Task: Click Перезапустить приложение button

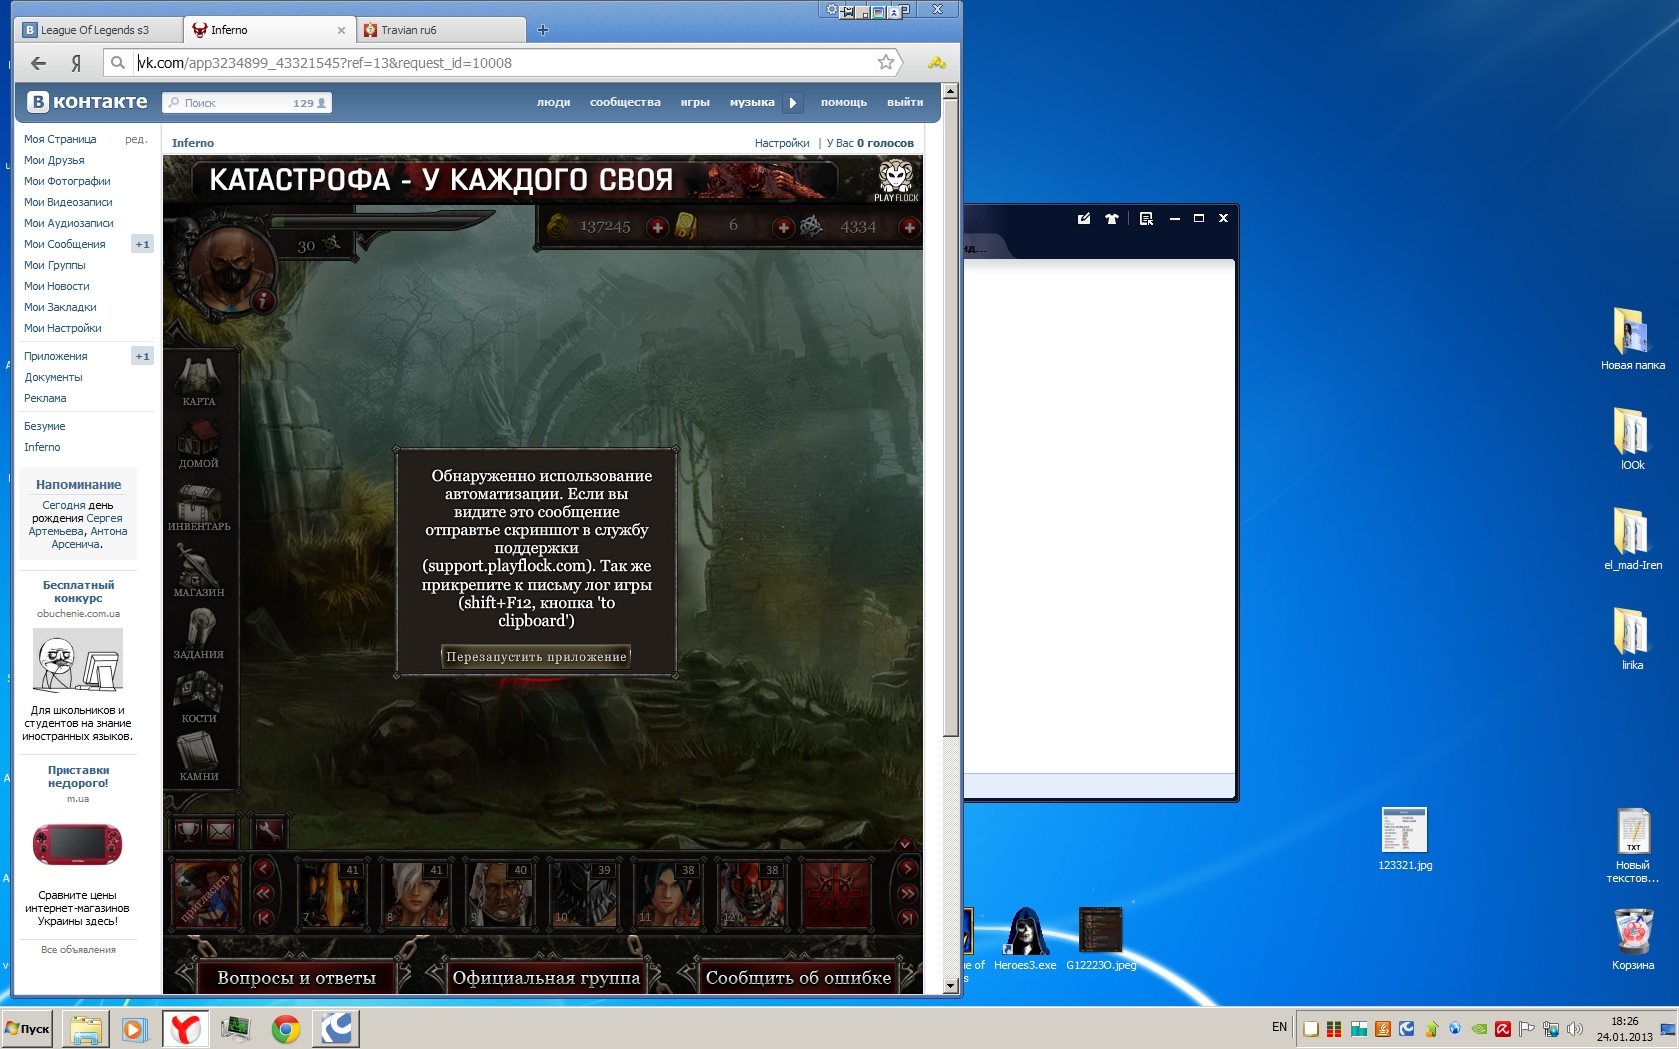Action: point(536,657)
